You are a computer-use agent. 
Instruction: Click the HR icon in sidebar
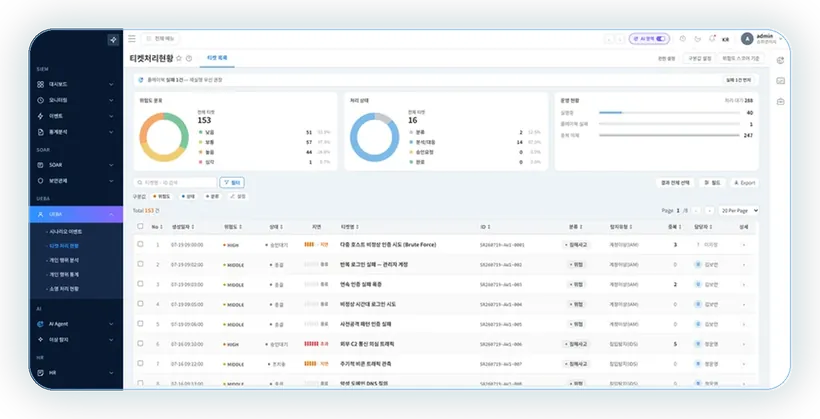coord(41,373)
